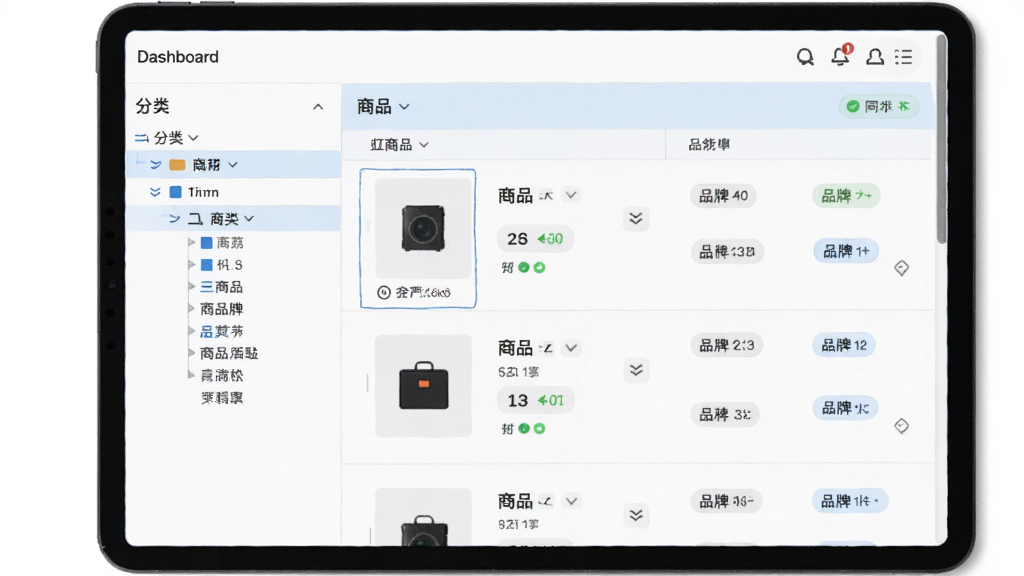The width and height of the screenshot is (1024, 576).
Task: Collapse the 分类 sidebar panel chevron
Action: tap(318, 106)
